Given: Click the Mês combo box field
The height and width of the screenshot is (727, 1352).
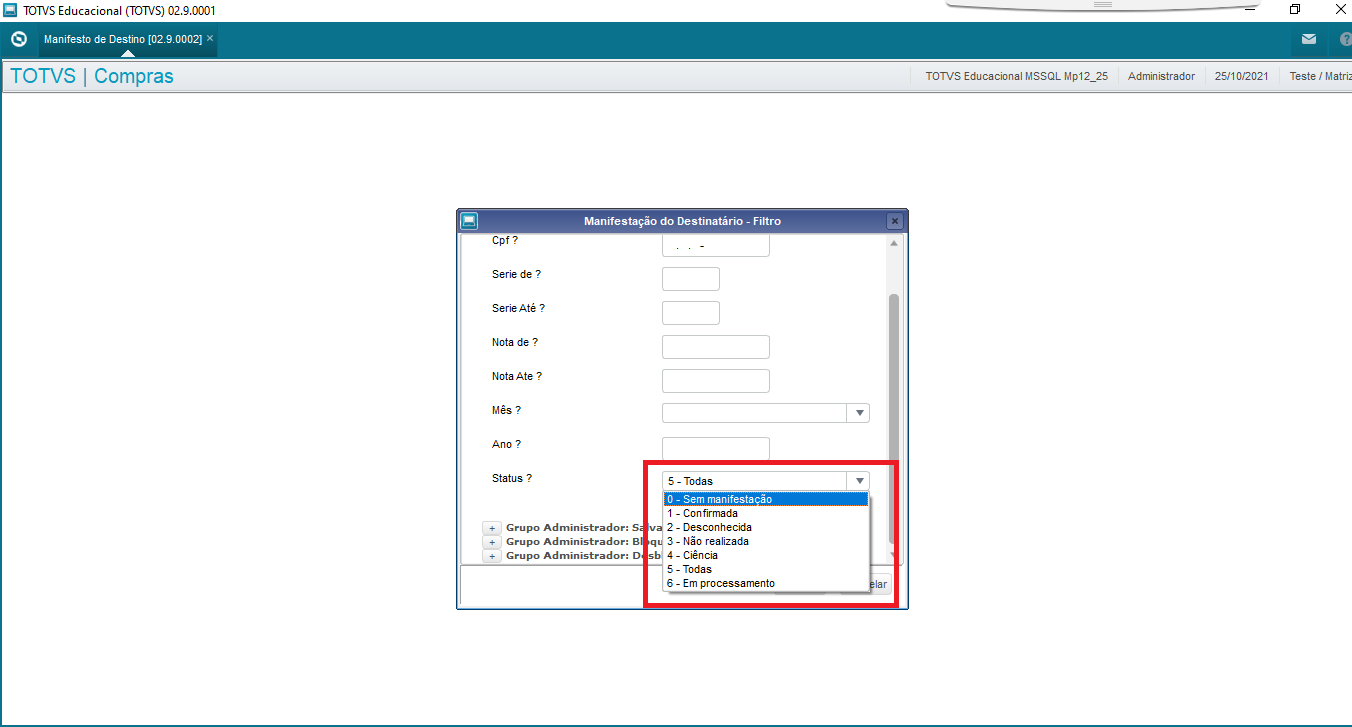Looking at the screenshot, I should (x=766, y=413).
